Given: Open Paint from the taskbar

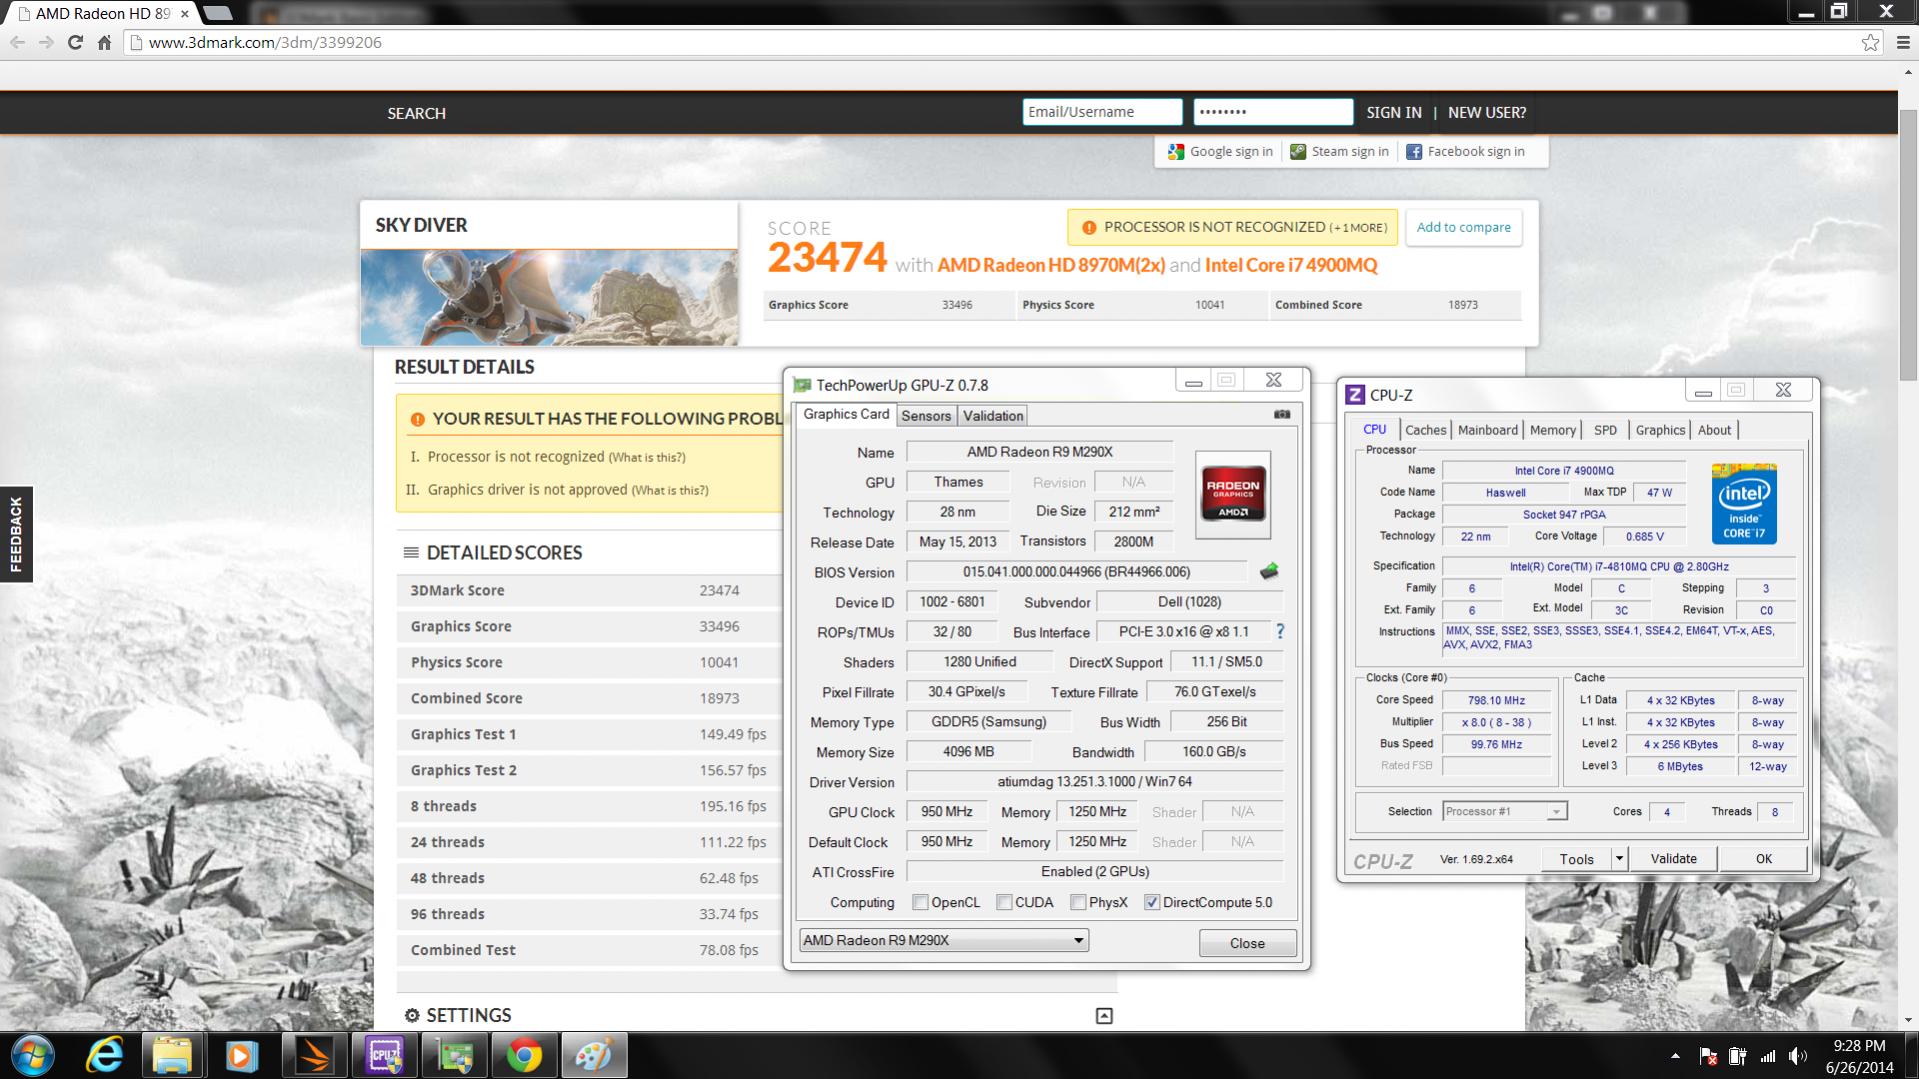Looking at the screenshot, I should pyautogui.click(x=594, y=1055).
